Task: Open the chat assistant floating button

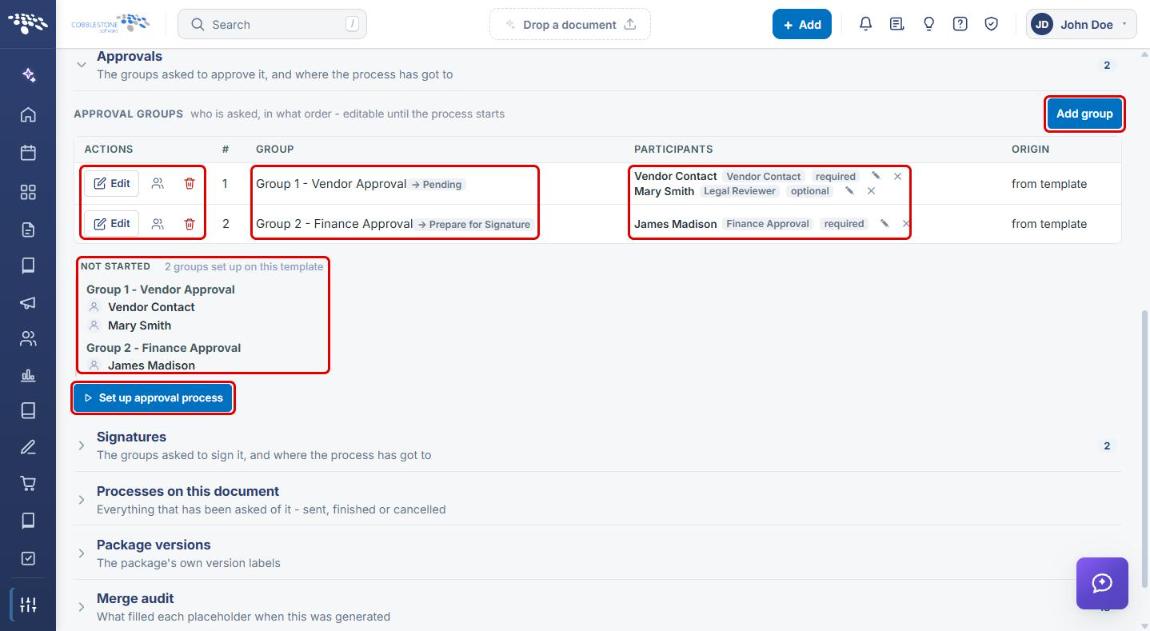Action: pos(1102,583)
